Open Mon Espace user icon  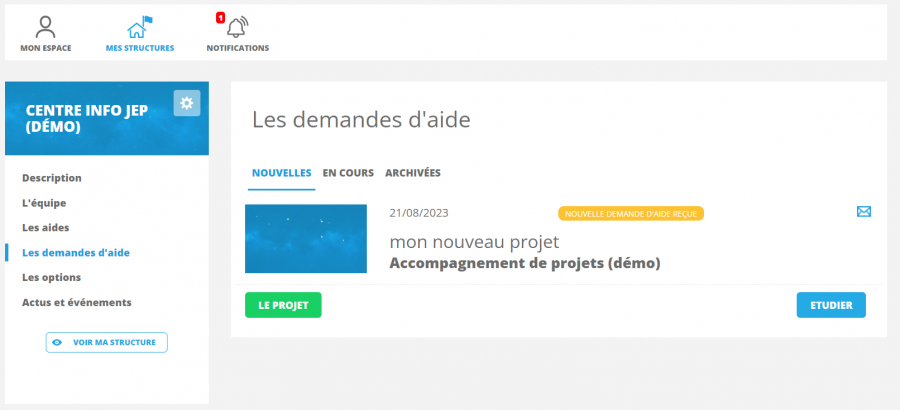click(45, 27)
